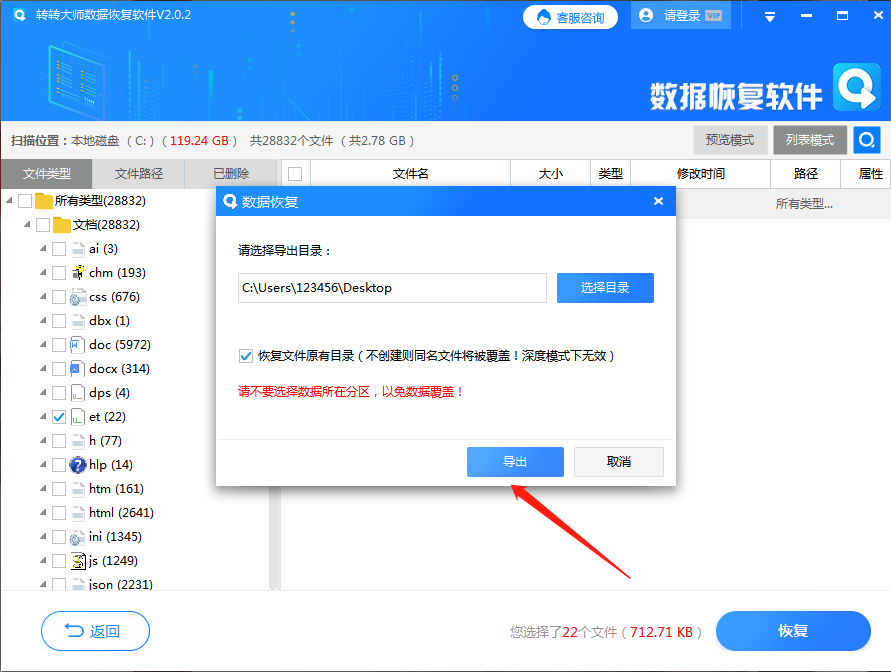Uncheck the et (22) file type checkbox
Screen dimensions: 891x672
[x=58, y=416]
